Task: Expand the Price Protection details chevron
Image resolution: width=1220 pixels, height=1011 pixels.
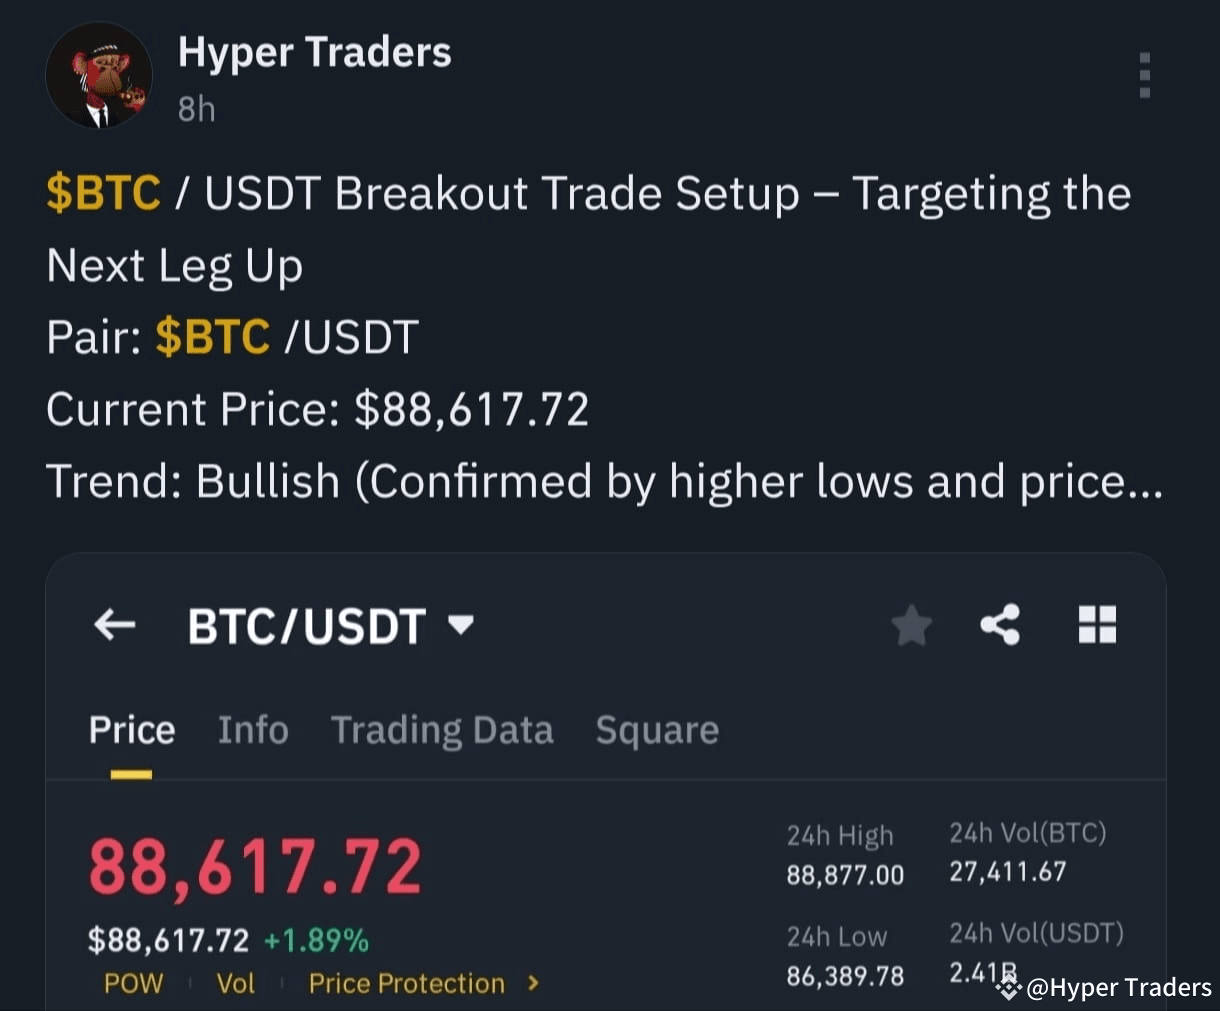Action: click(x=533, y=983)
